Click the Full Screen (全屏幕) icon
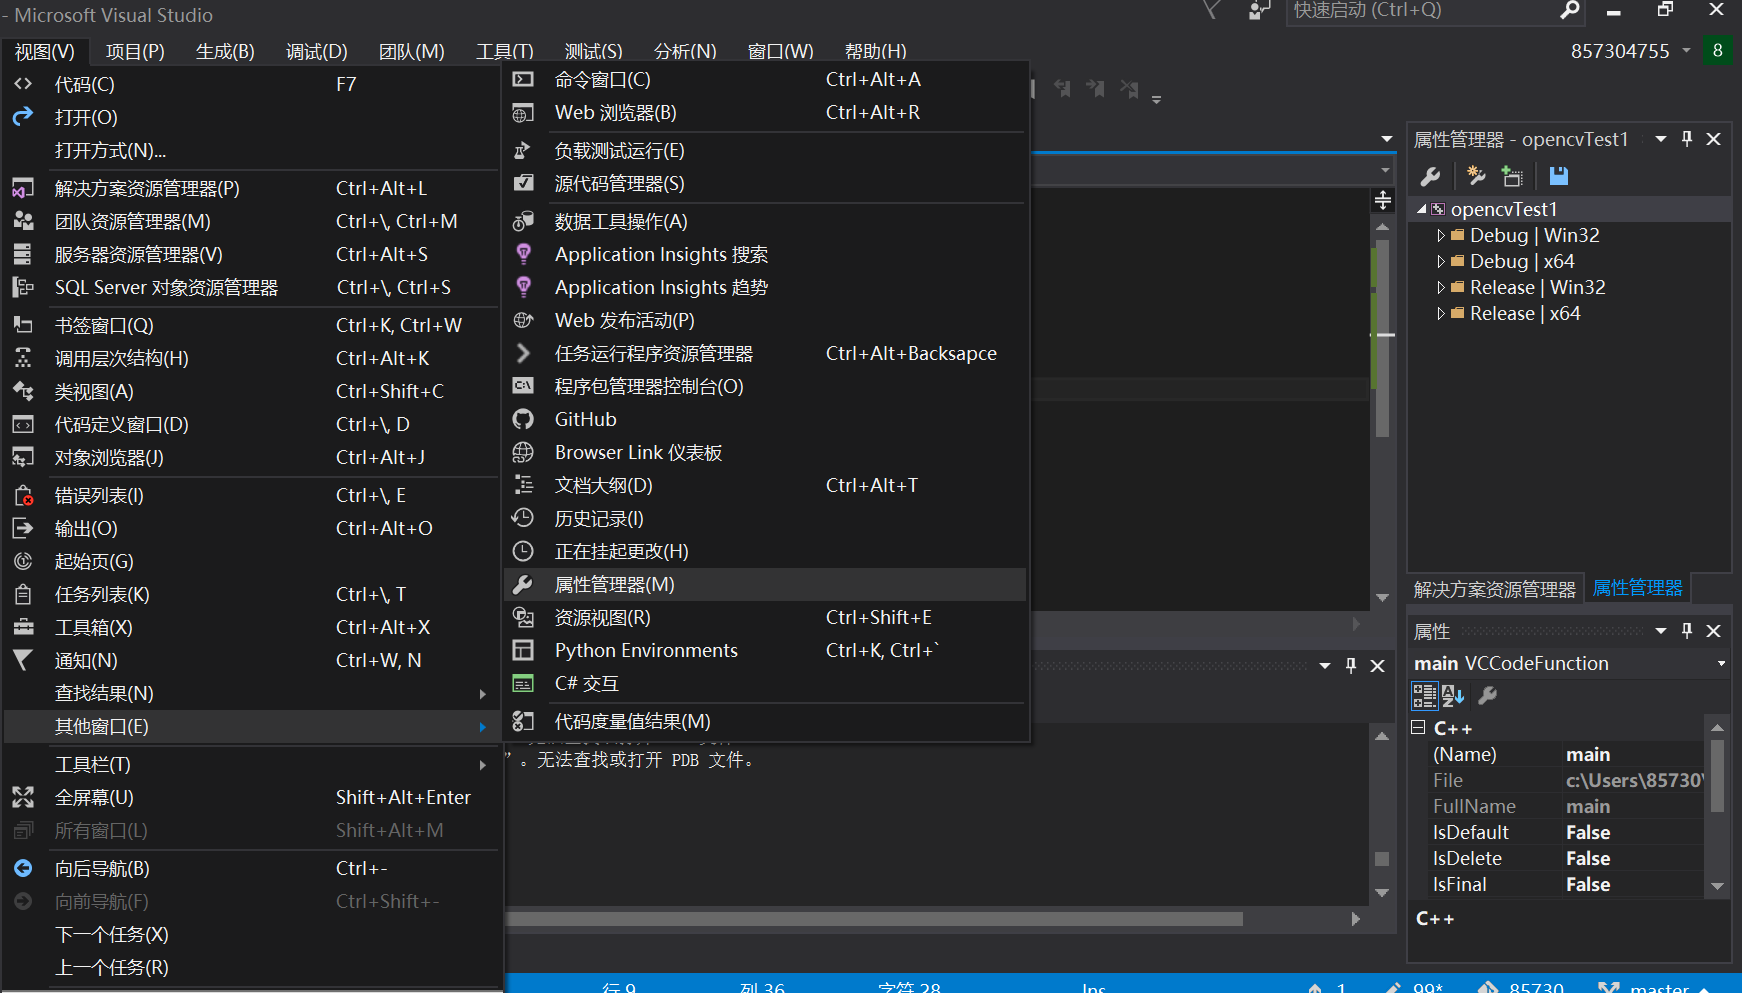Screen dimensions: 1742x993 pos(23,797)
